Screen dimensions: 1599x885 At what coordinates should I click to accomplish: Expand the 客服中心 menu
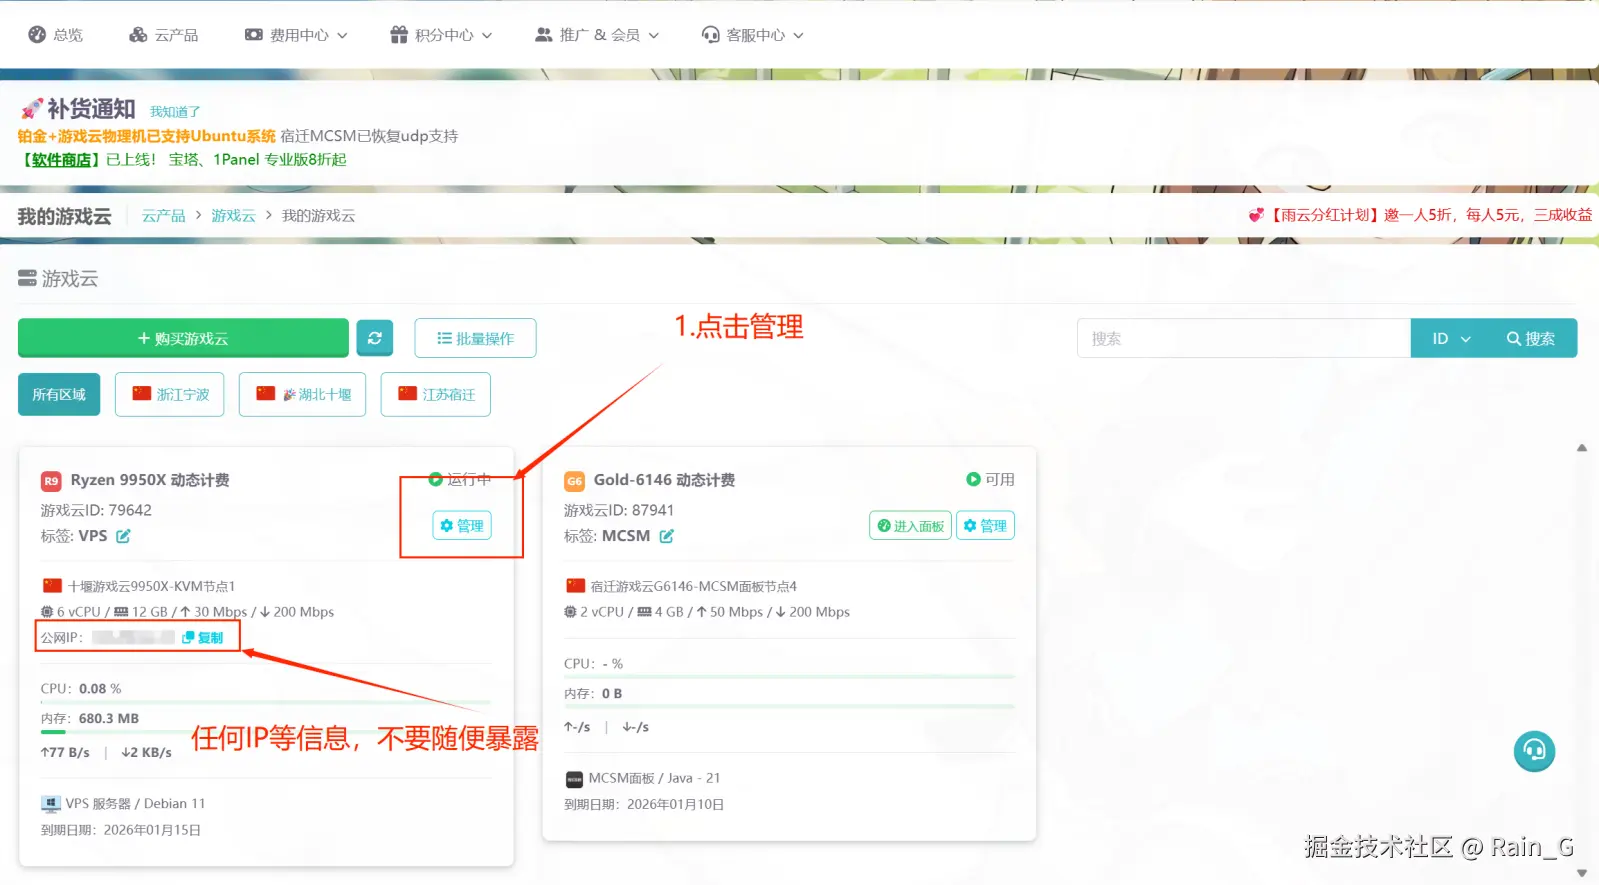(x=752, y=35)
